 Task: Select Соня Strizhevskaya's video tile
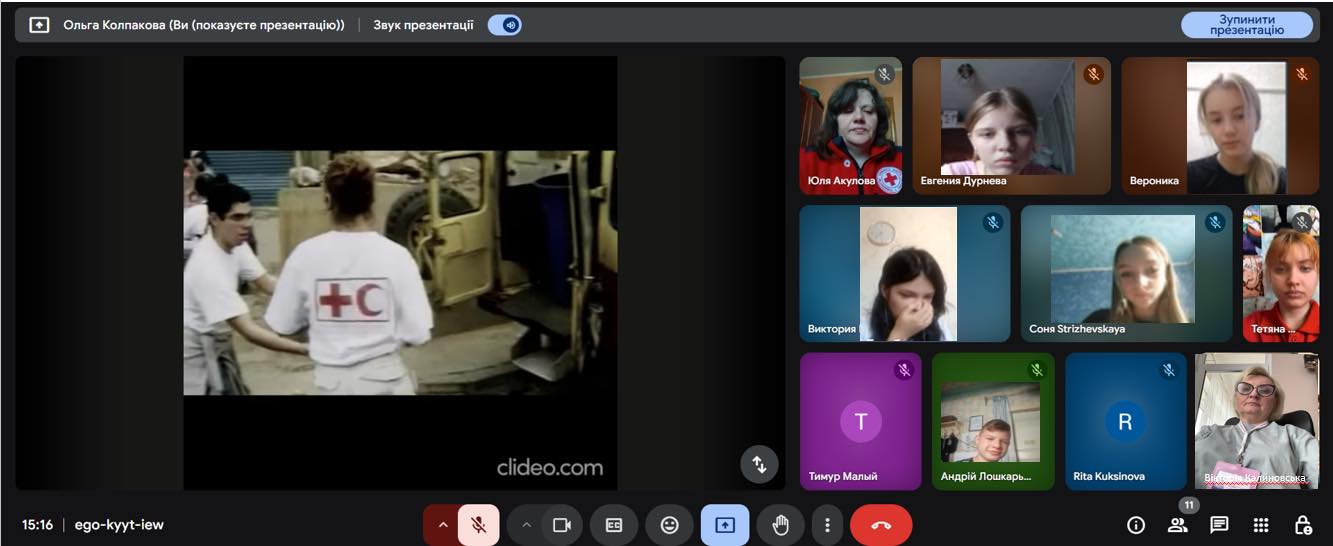tap(1126, 274)
